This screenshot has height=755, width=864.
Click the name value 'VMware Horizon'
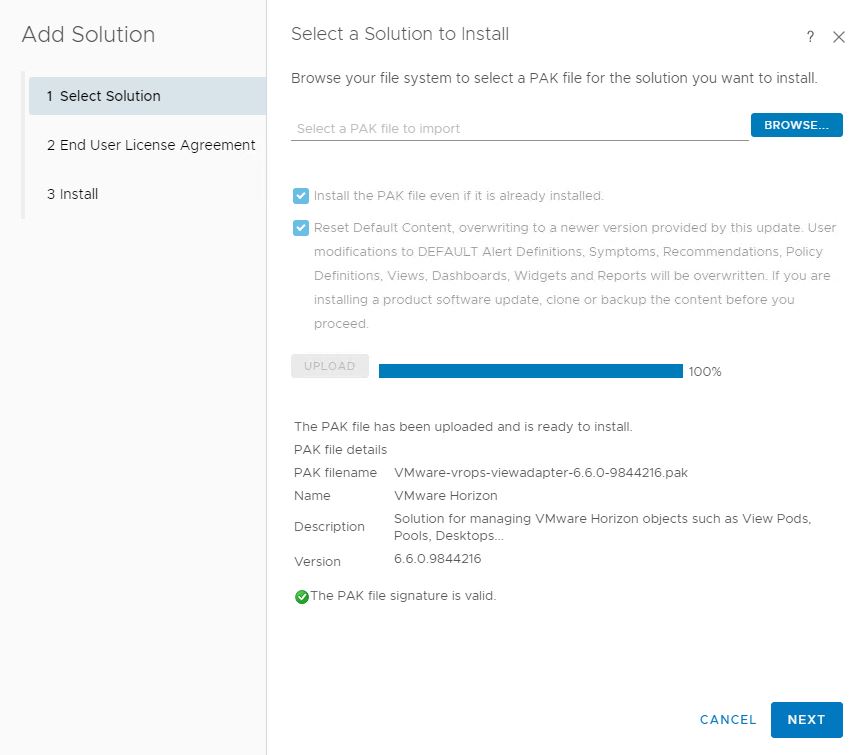[446, 495]
